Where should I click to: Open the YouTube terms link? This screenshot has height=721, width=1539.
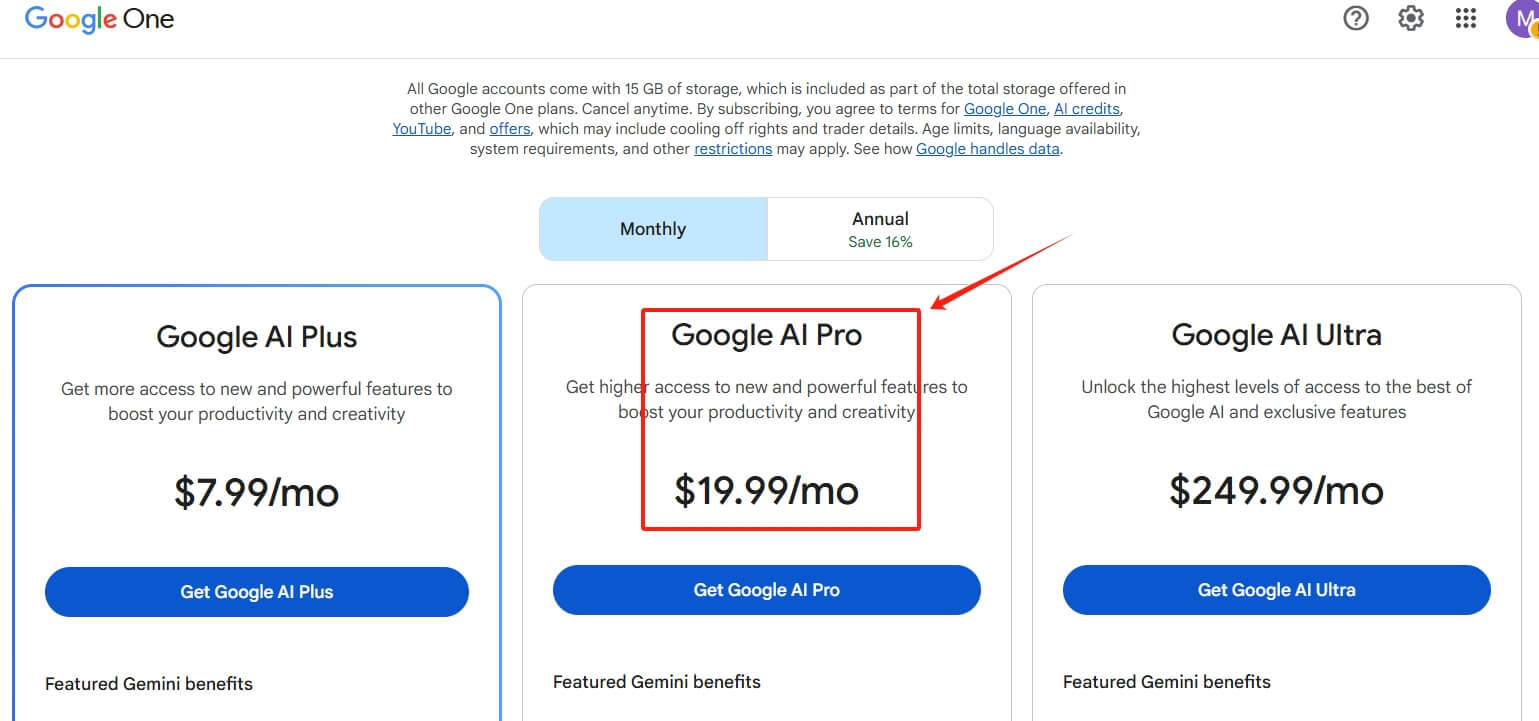coord(421,128)
